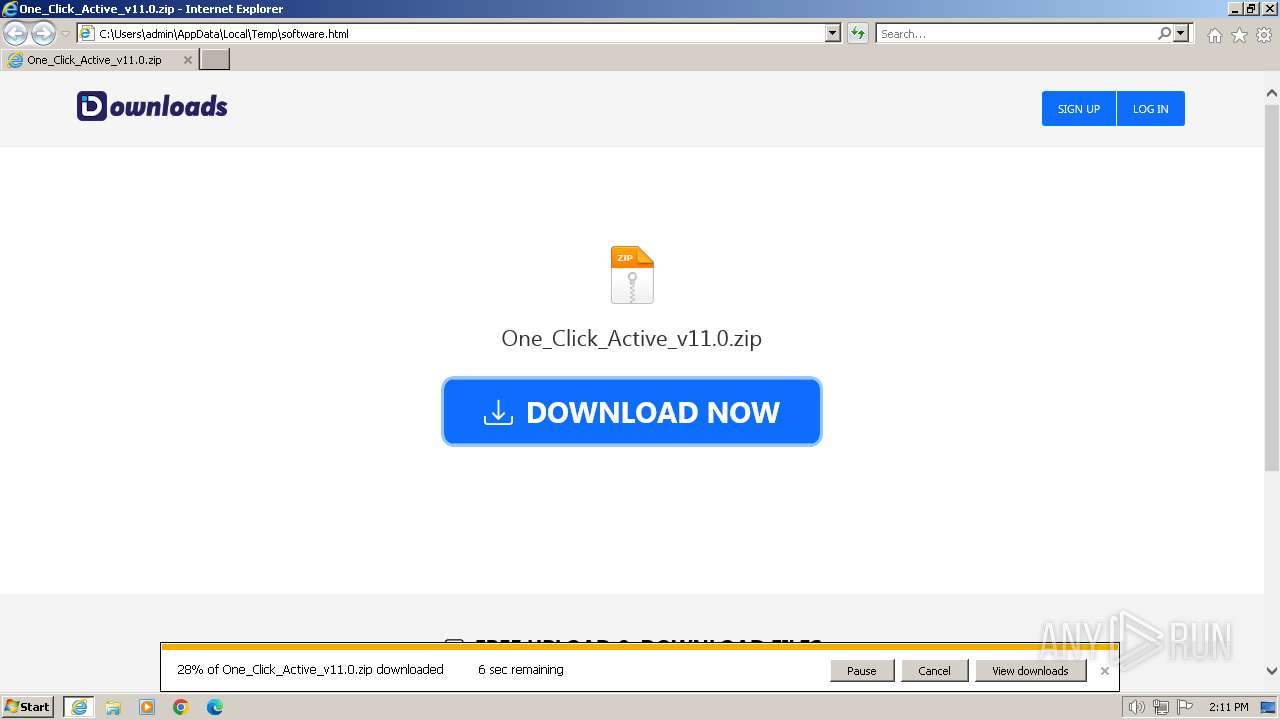Image resolution: width=1280 pixels, height=720 pixels.
Task: Open File Explorer from taskbar
Action: [x=113, y=707]
